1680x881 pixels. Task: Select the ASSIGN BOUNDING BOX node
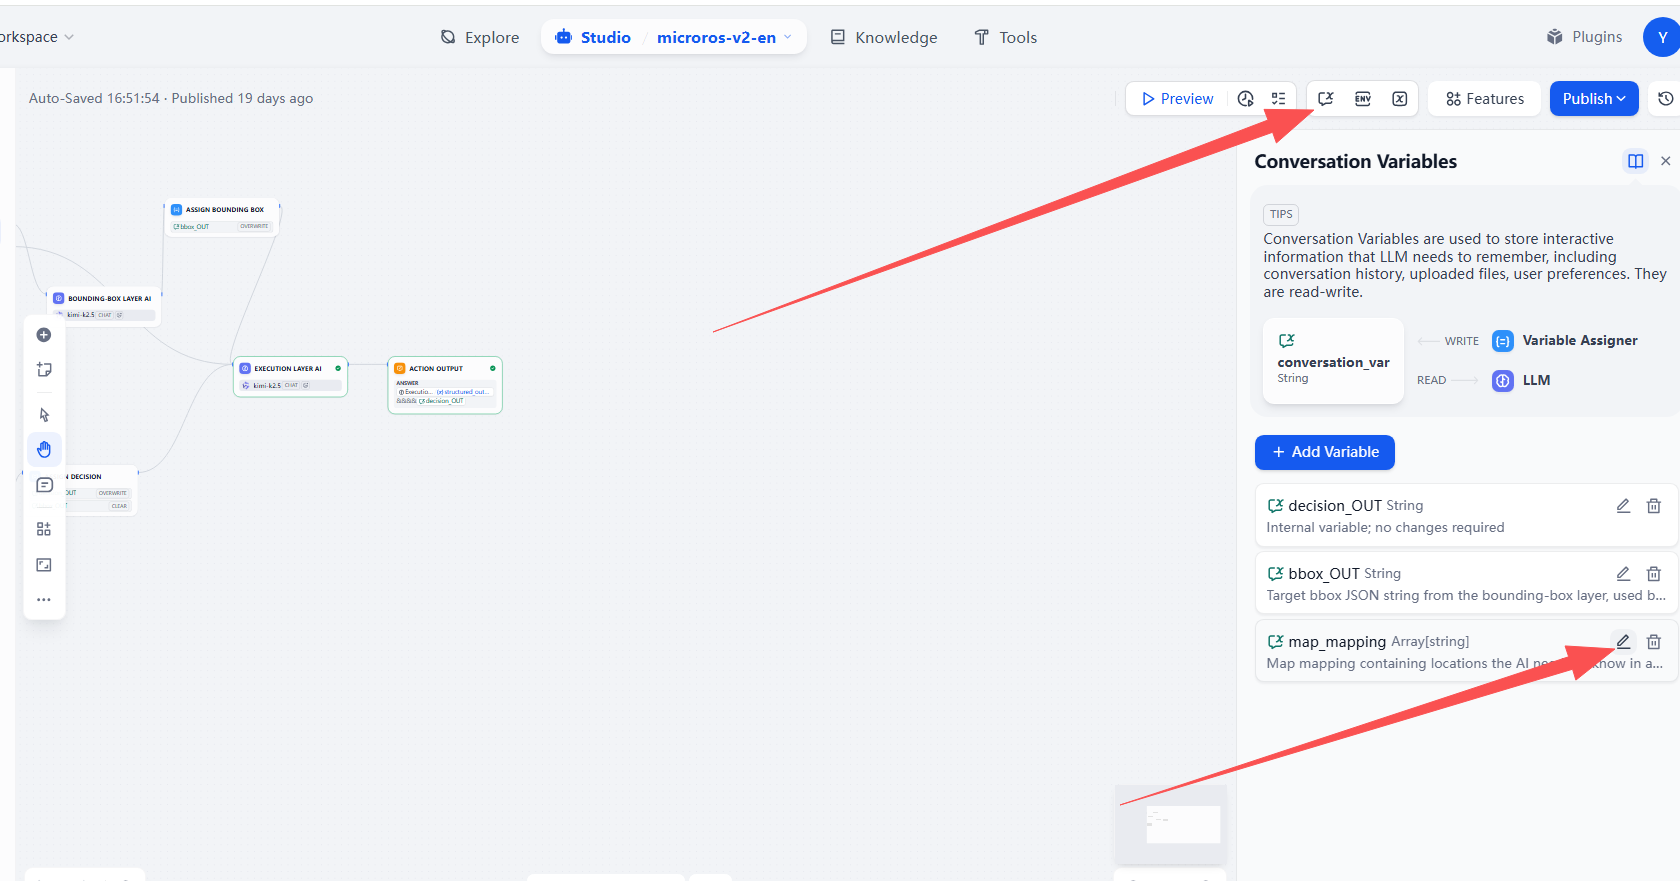pyautogui.click(x=222, y=218)
